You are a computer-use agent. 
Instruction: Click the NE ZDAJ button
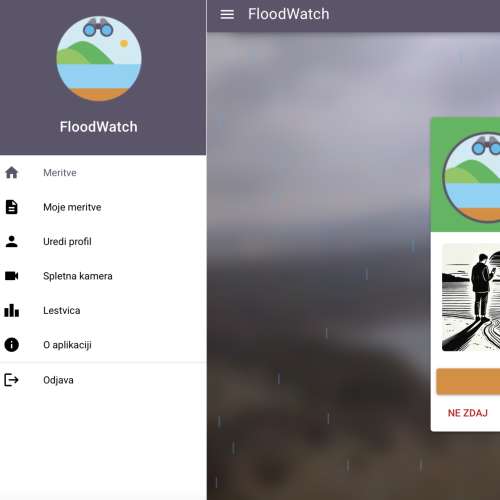[468, 413]
